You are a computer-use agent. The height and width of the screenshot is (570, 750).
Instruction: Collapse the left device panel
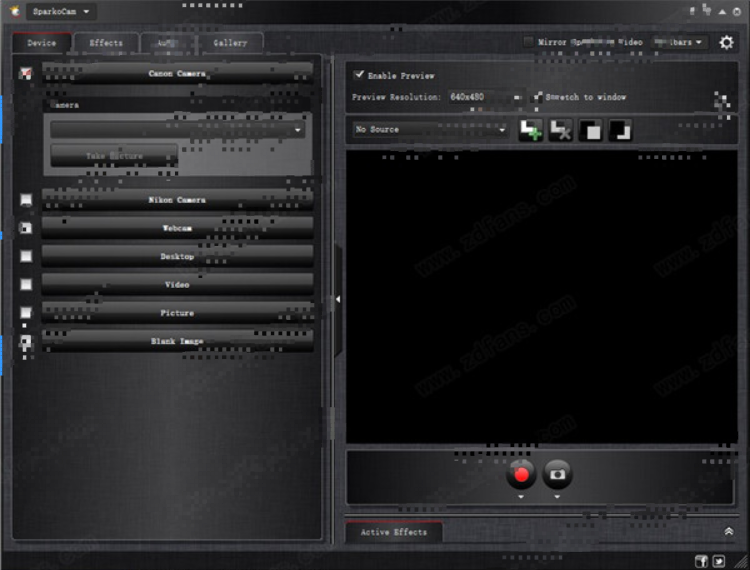[338, 299]
